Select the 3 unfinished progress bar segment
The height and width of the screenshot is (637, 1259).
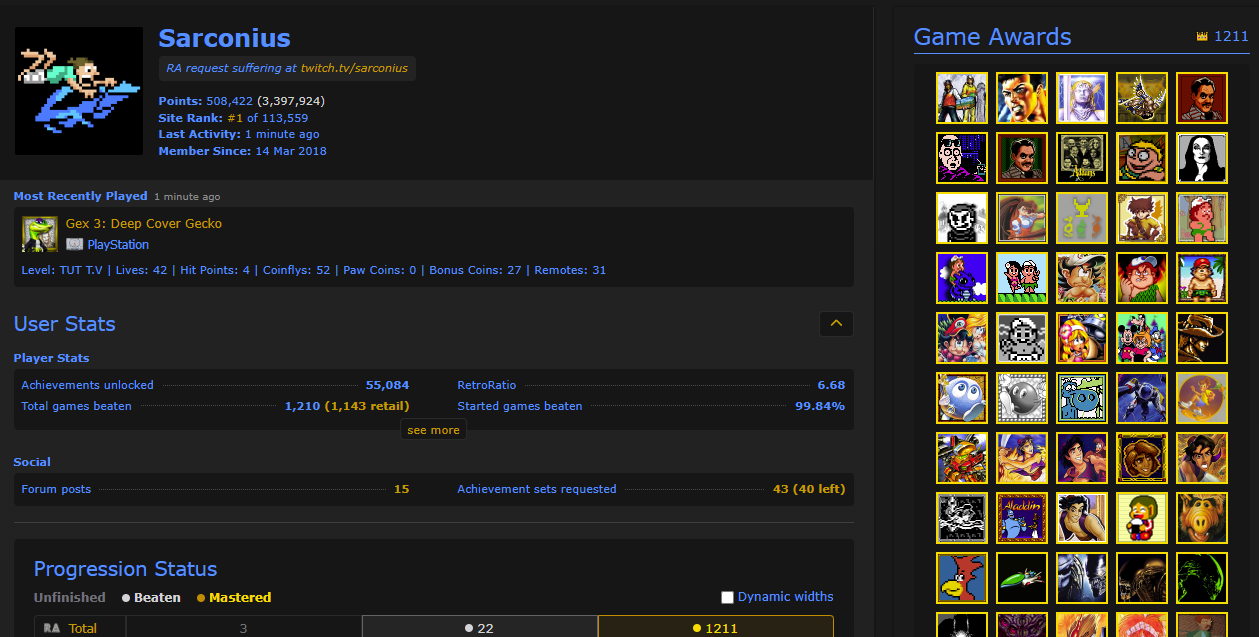(243, 628)
